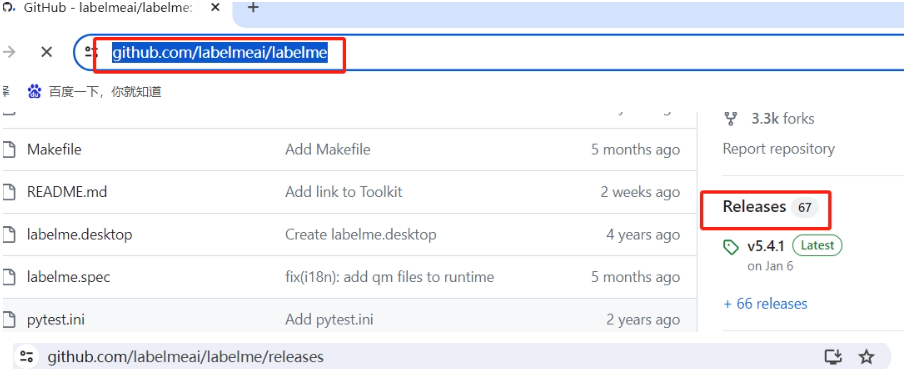
Task: Click the tag icon next to v5.4.1
Action: pyautogui.click(x=730, y=247)
